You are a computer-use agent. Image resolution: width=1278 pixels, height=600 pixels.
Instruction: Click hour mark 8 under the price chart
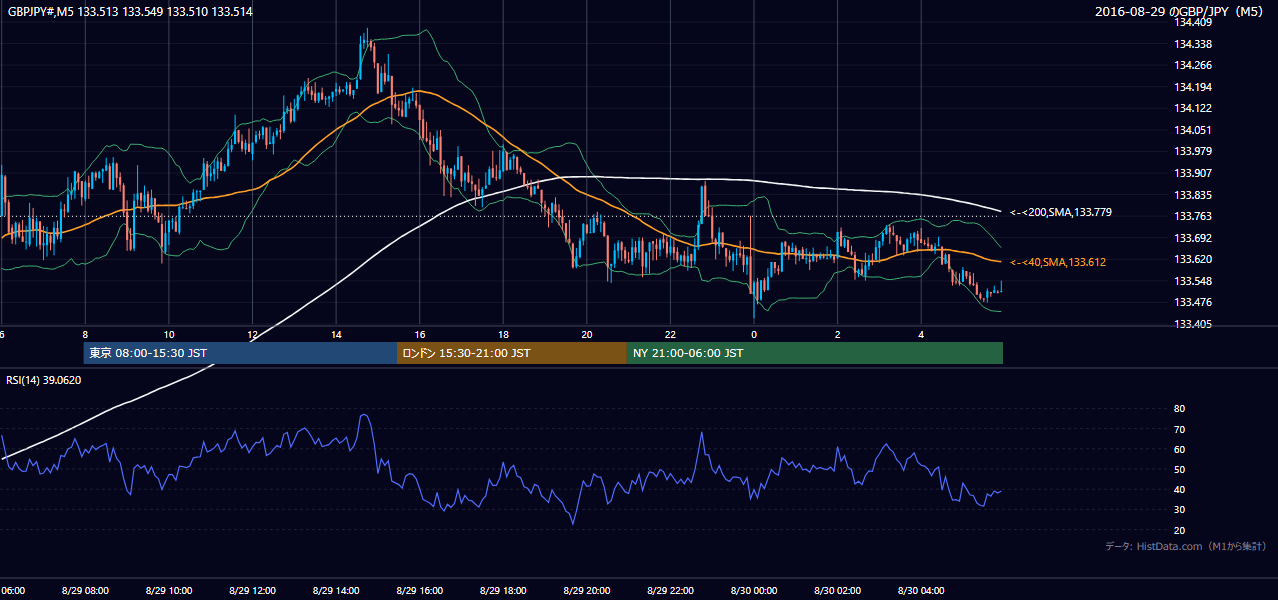point(85,334)
